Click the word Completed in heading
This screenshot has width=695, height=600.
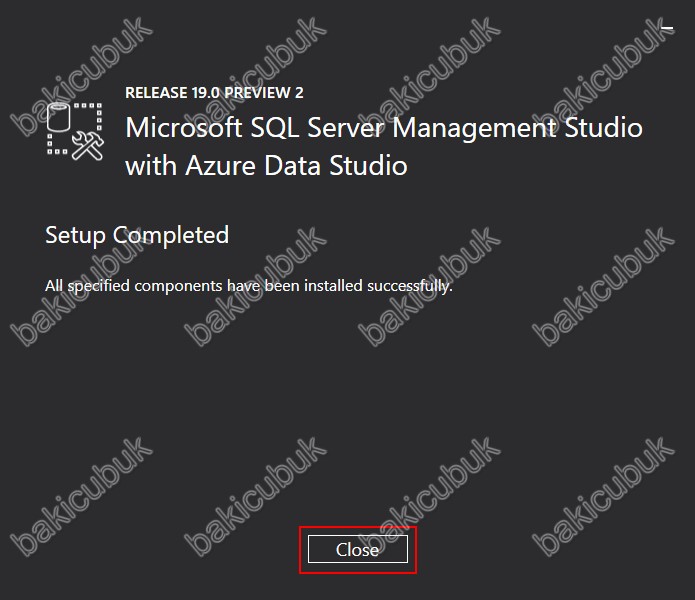[171, 235]
